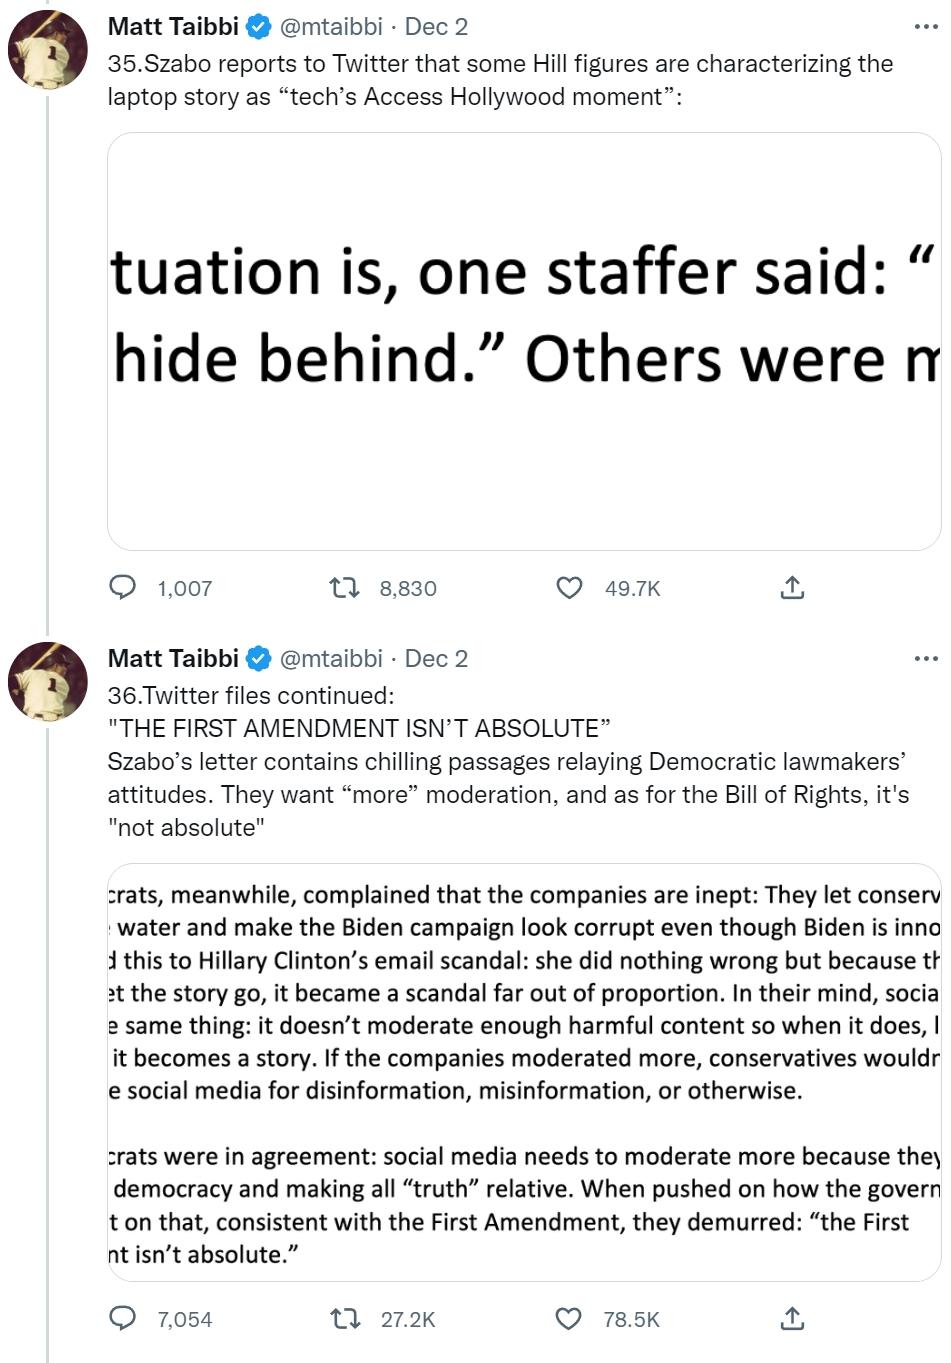
Task: Toggle retweet on tweet 35
Action: click(x=345, y=589)
